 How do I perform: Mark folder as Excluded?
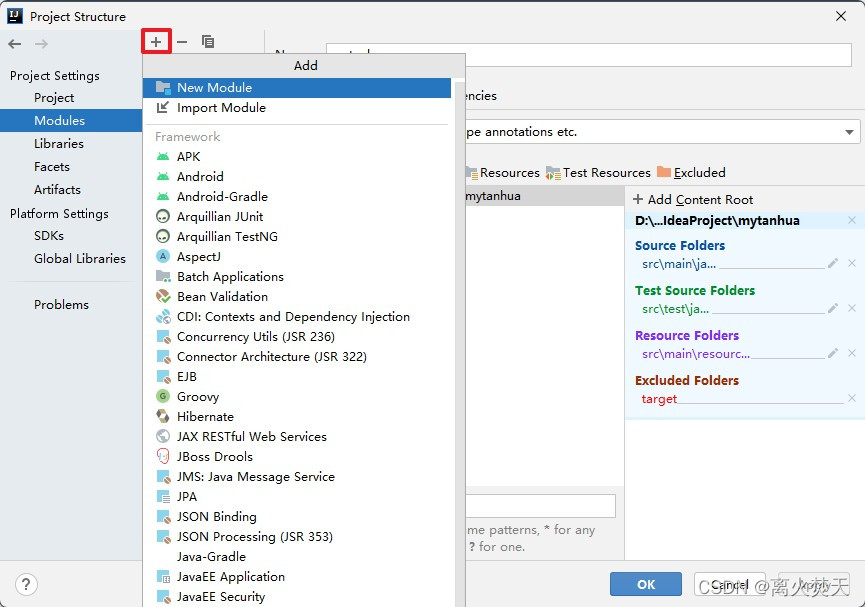(691, 173)
